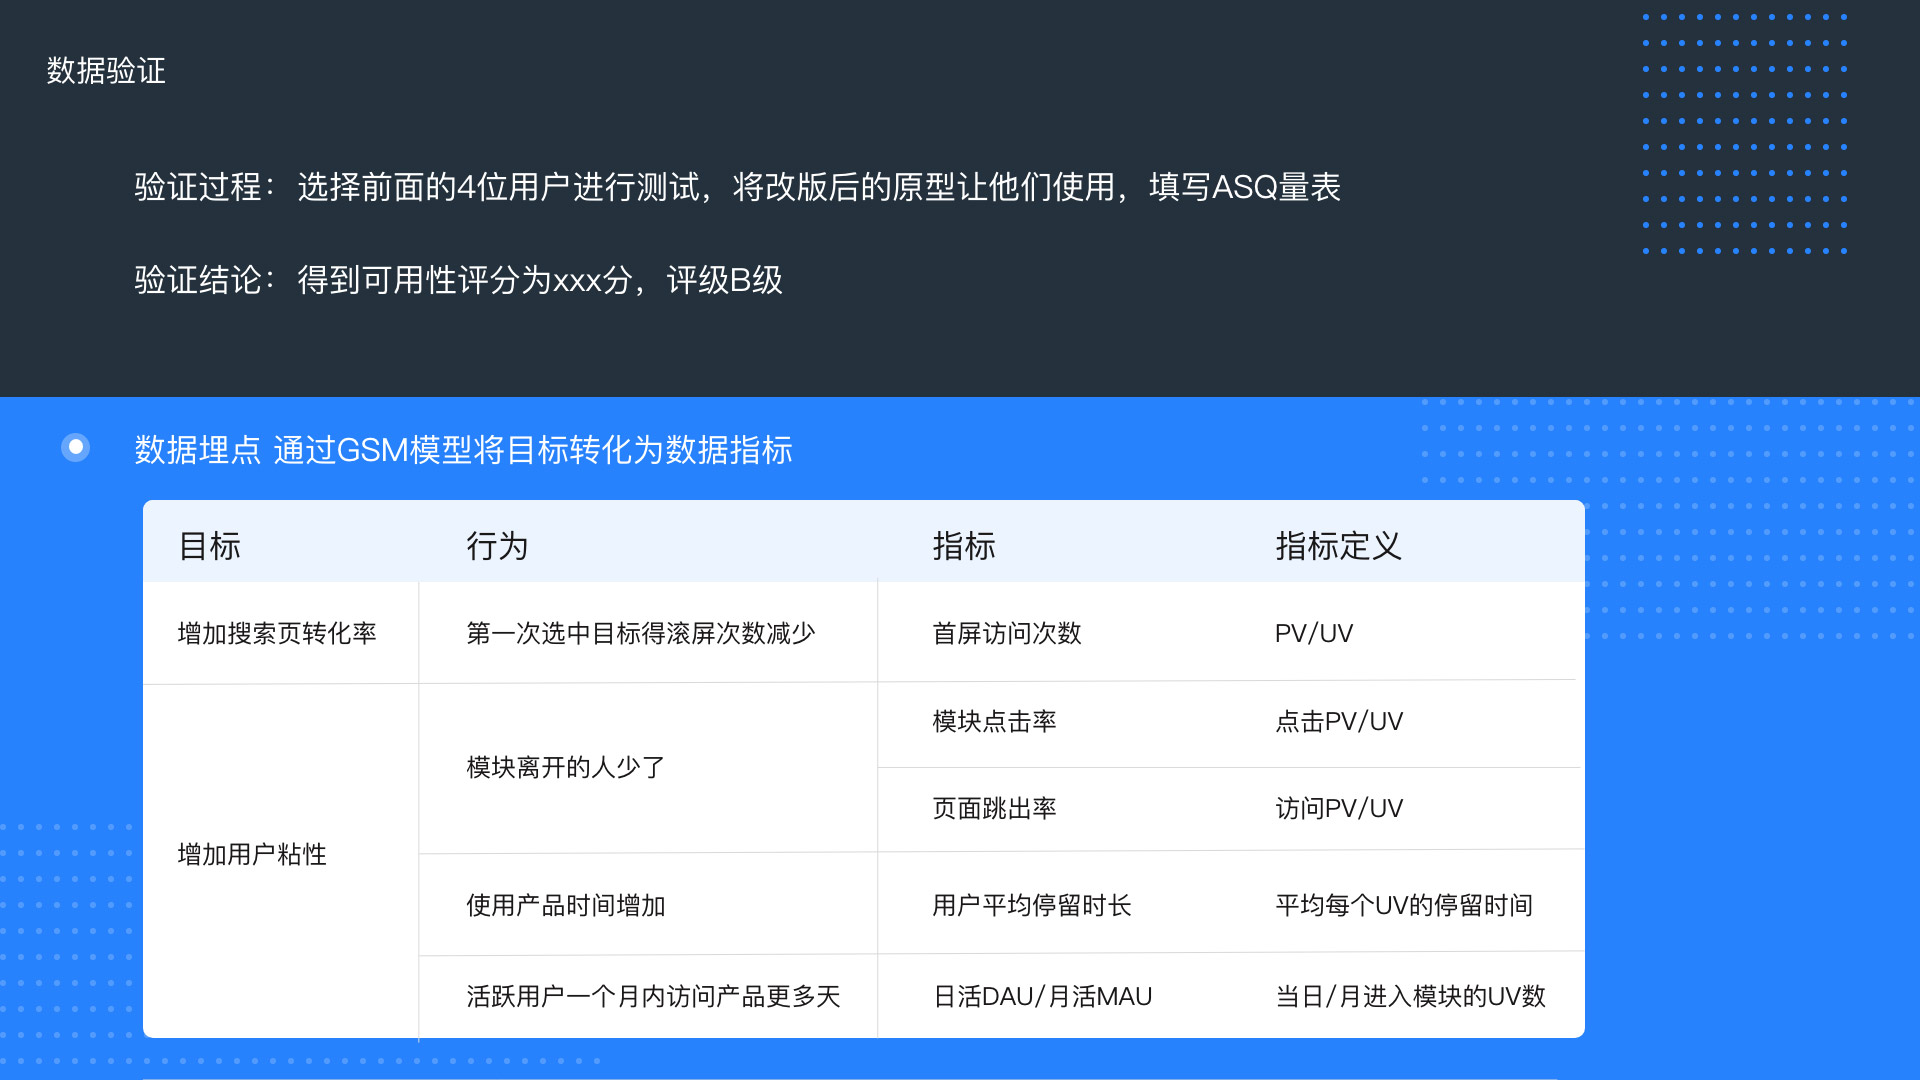The height and width of the screenshot is (1080, 1920).
Task: Select the 首屏访问次数 cell
Action: click(x=1007, y=633)
